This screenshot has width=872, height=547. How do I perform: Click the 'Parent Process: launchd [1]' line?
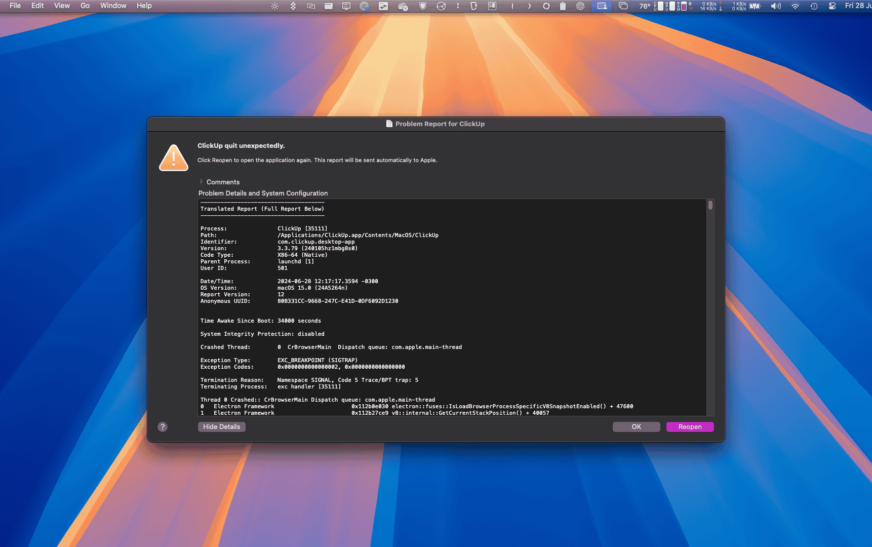pos(257,261)
